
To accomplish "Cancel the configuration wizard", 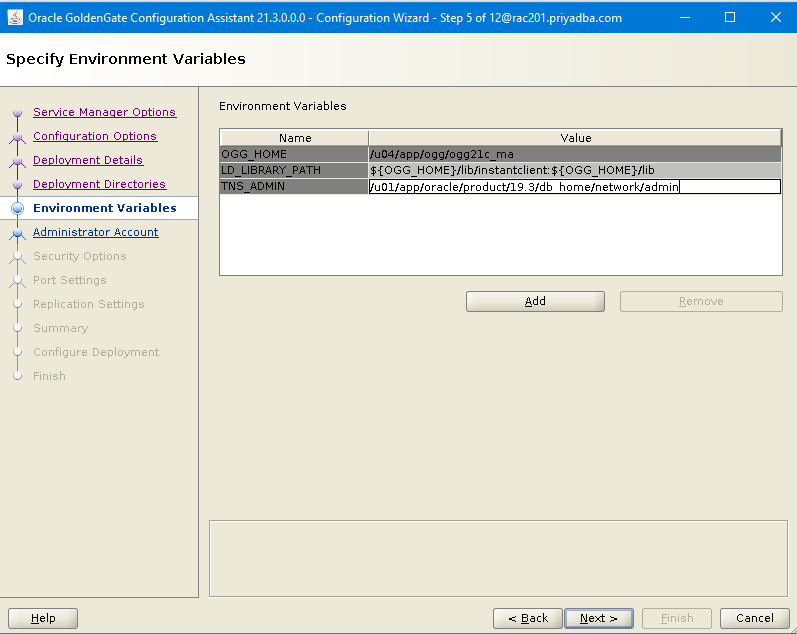I will tap(755, 618).
